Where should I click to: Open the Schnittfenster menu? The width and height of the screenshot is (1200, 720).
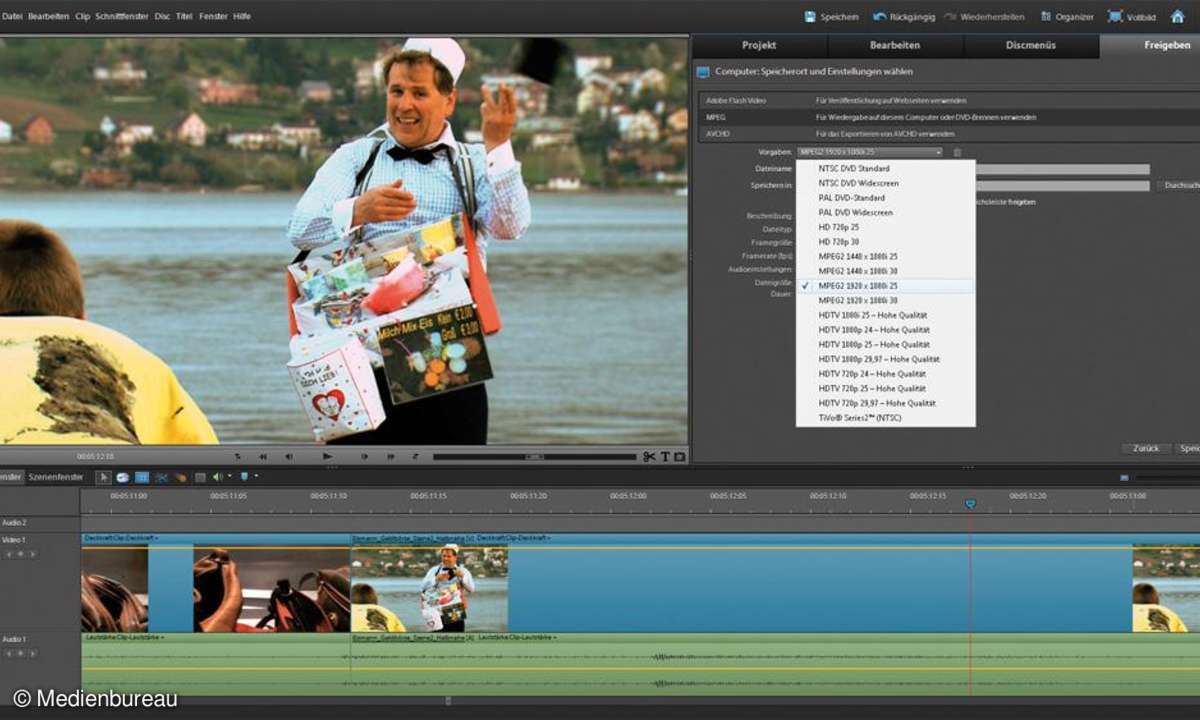tap(123, 17)
